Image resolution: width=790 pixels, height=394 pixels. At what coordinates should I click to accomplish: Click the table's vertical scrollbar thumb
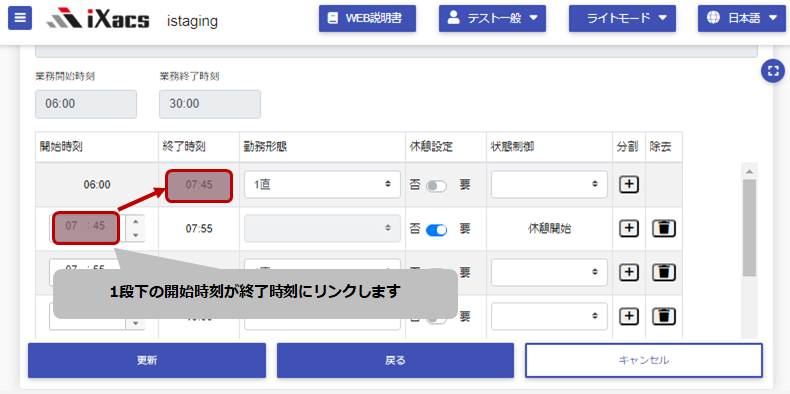[x=750, y=228]
